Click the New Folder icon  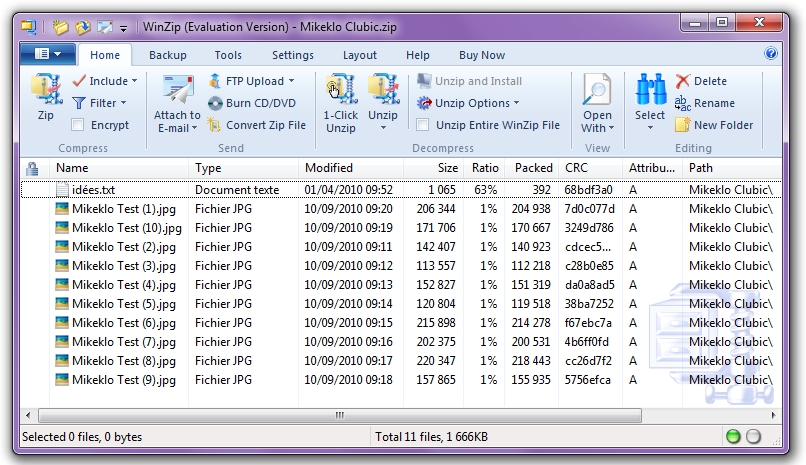683,125
